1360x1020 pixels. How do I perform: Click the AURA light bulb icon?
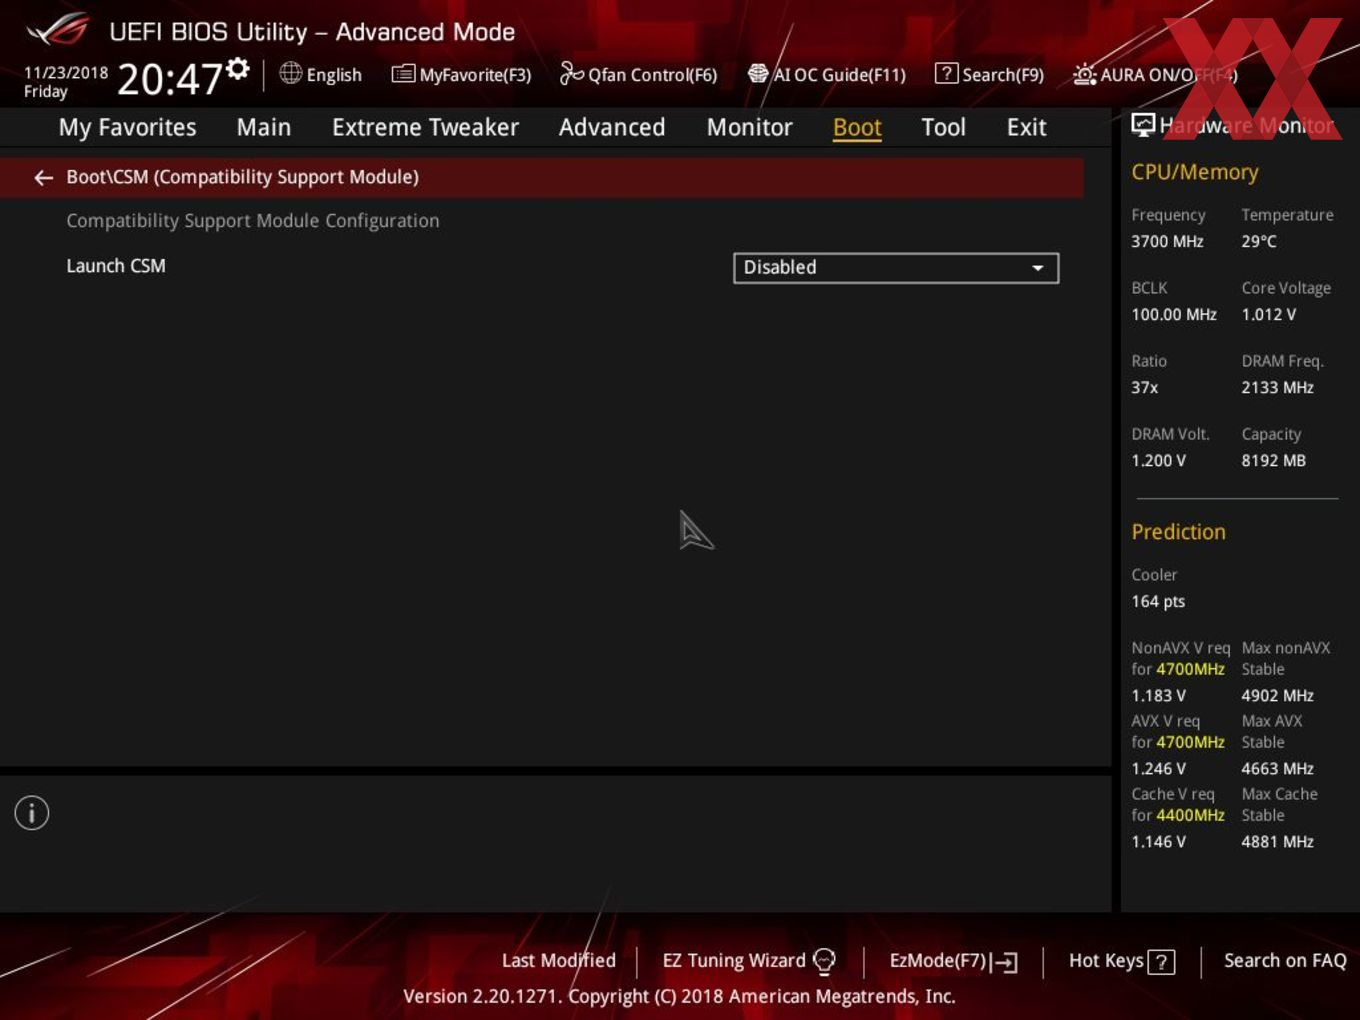[1084, 74]
